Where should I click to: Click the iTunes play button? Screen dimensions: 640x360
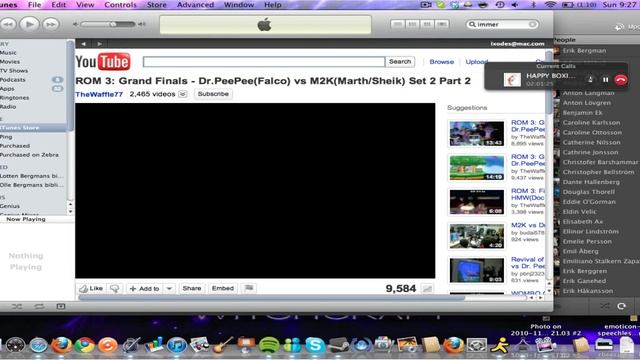point(29,24)
